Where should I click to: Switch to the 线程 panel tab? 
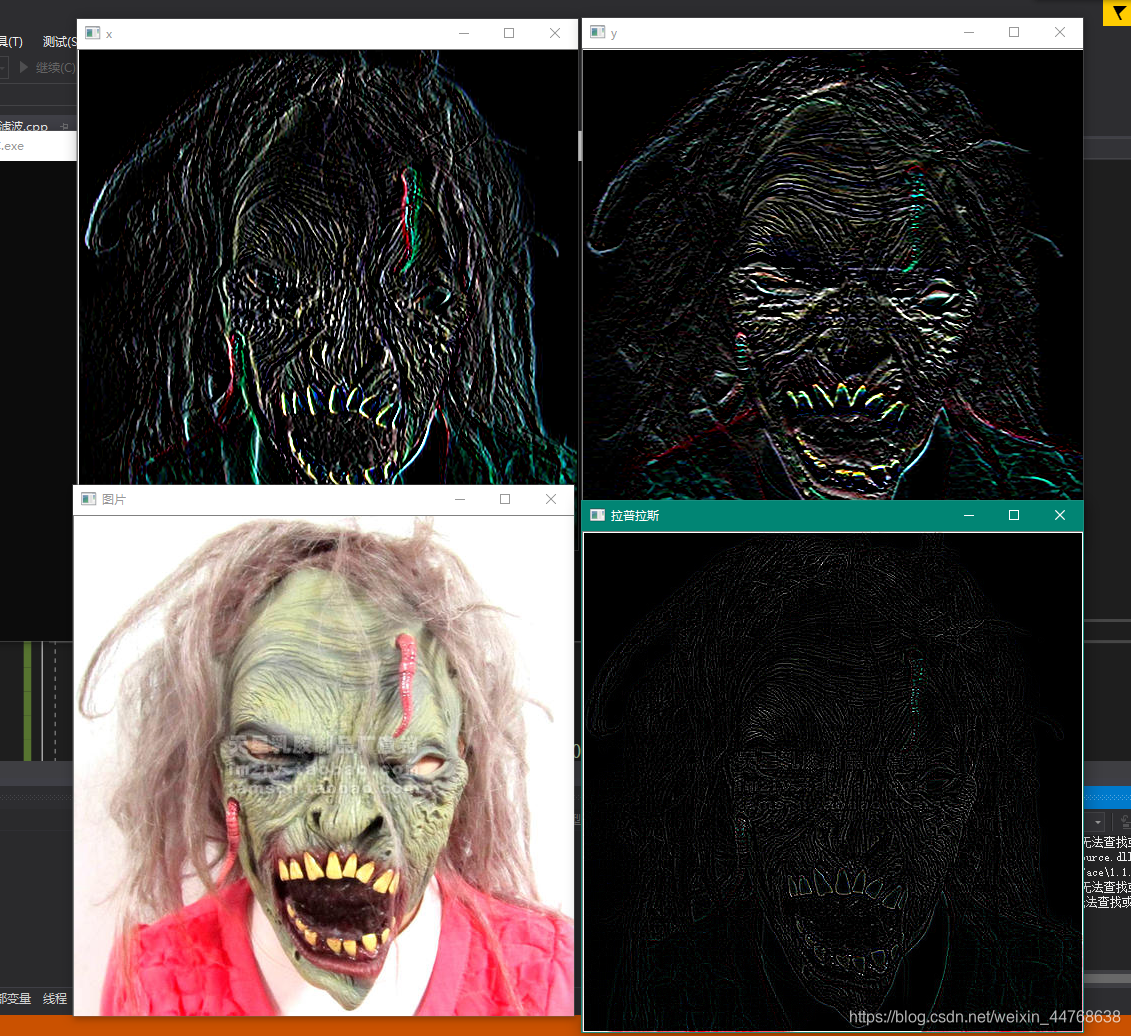click(55, 999)
